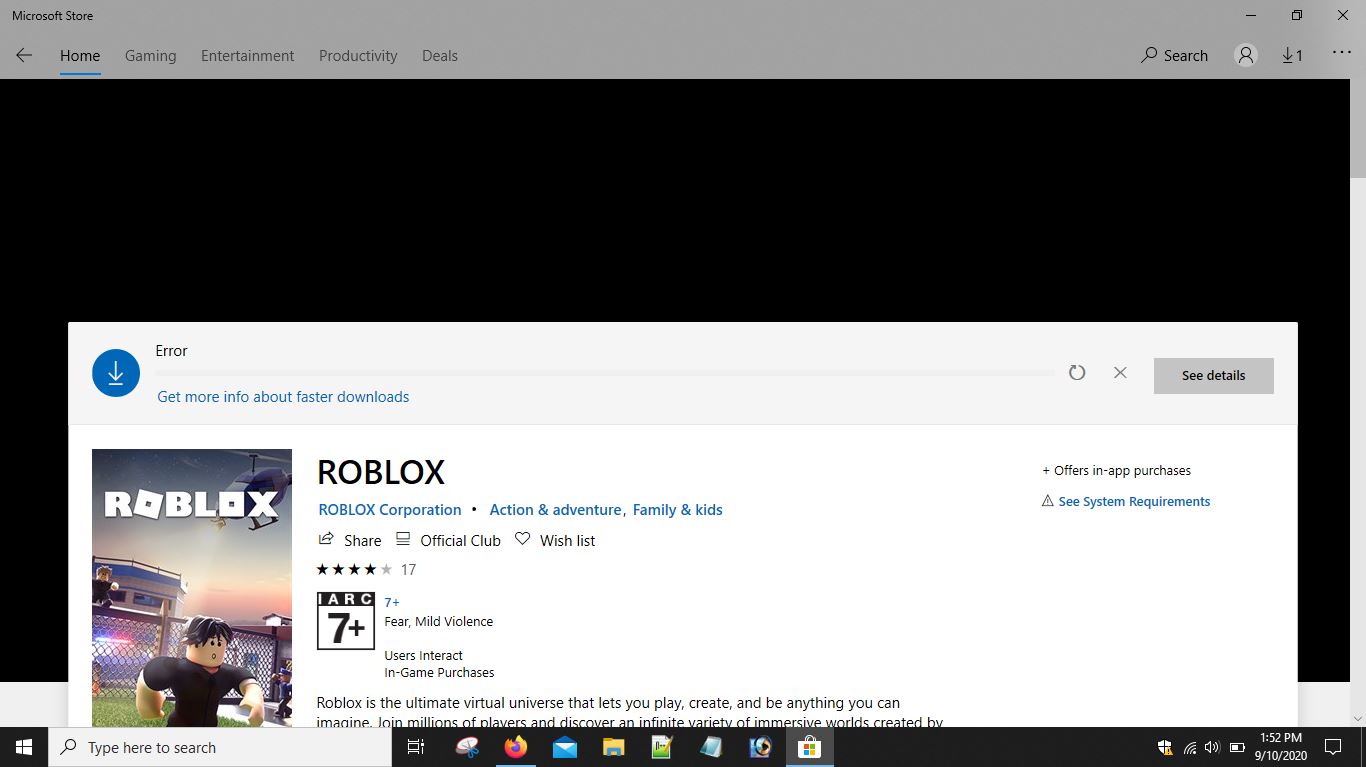Open the Action & adventure category

pyautogui.click(x=555, y=510)
